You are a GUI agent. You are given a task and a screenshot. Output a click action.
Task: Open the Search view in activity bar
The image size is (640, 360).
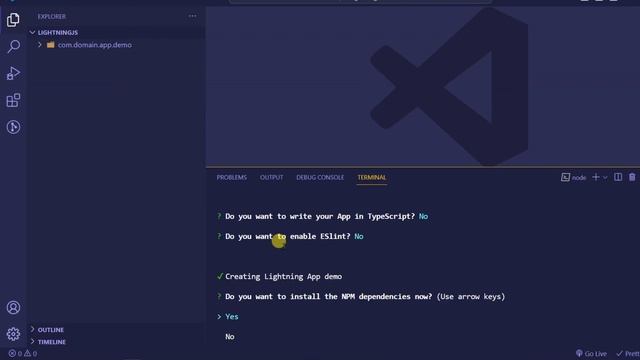point(13,47)
